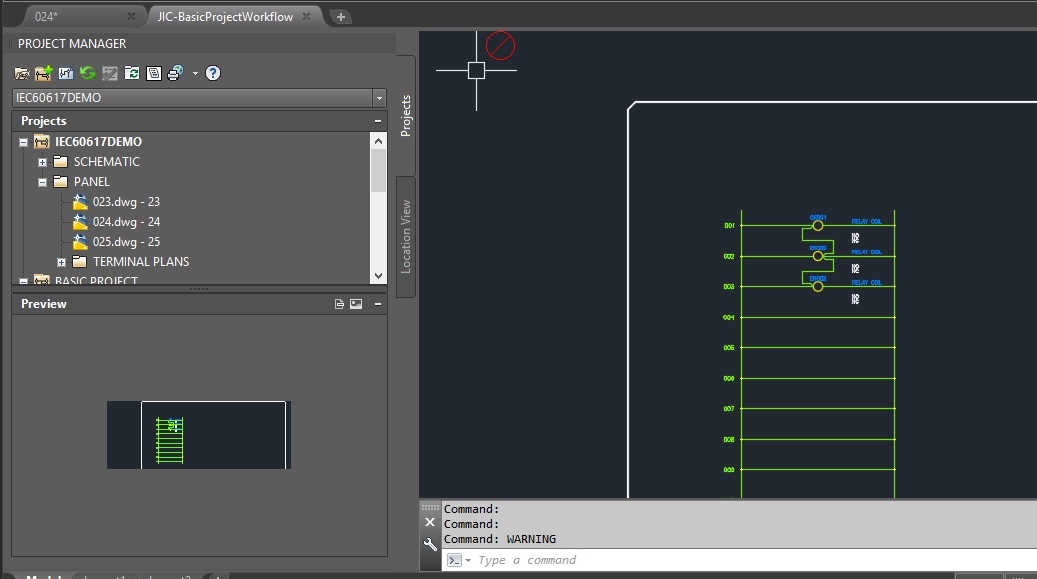The width and height of the screenshot is (1037, 579).
Task: Click the relay coil symbol on rung 001
Action: click(818, 226)
